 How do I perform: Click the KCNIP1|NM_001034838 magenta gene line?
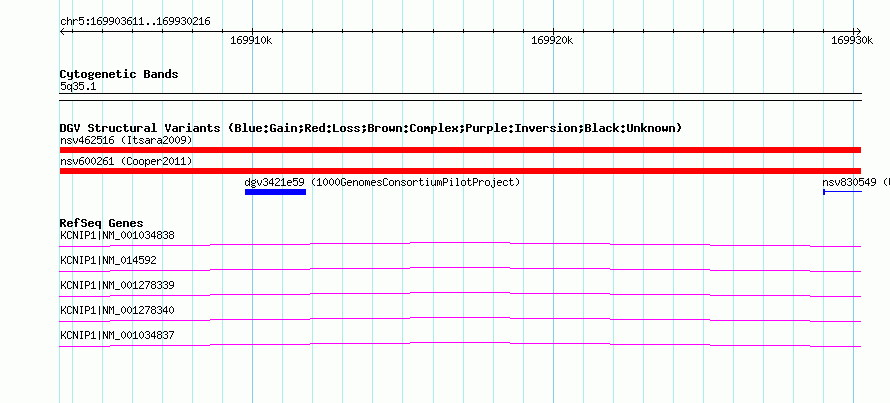(460, 244)
